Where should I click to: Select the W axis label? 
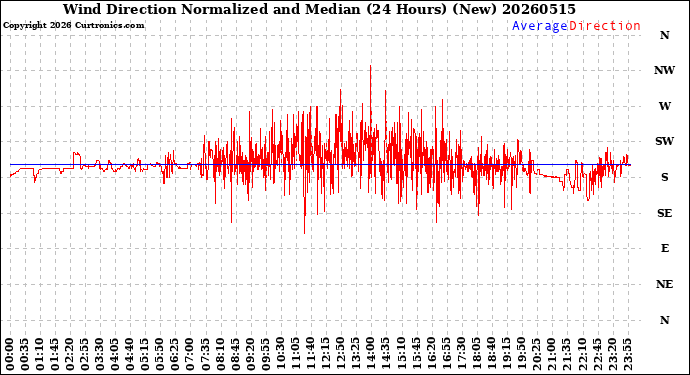[664, 106]
